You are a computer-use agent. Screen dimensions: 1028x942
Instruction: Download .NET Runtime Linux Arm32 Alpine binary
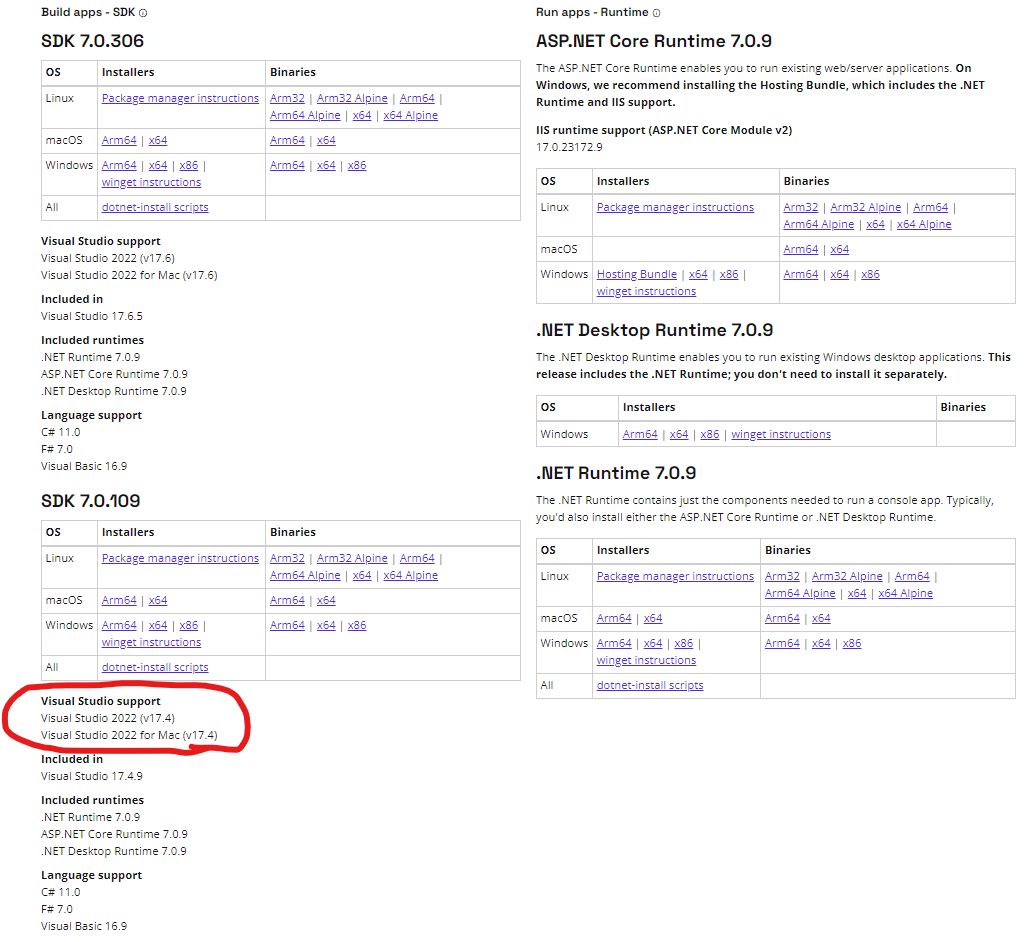[x=847, y=576]
